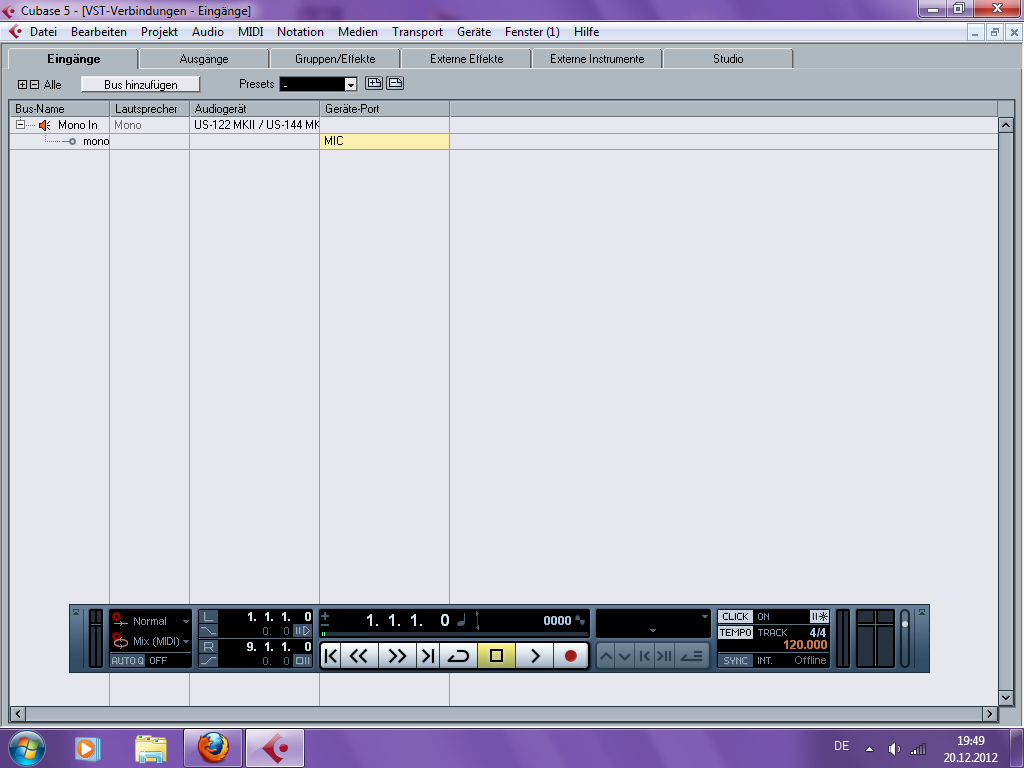1024x768 pixels.
Task: Delete preset with the minus preset icon
Action: coord(394,83)
